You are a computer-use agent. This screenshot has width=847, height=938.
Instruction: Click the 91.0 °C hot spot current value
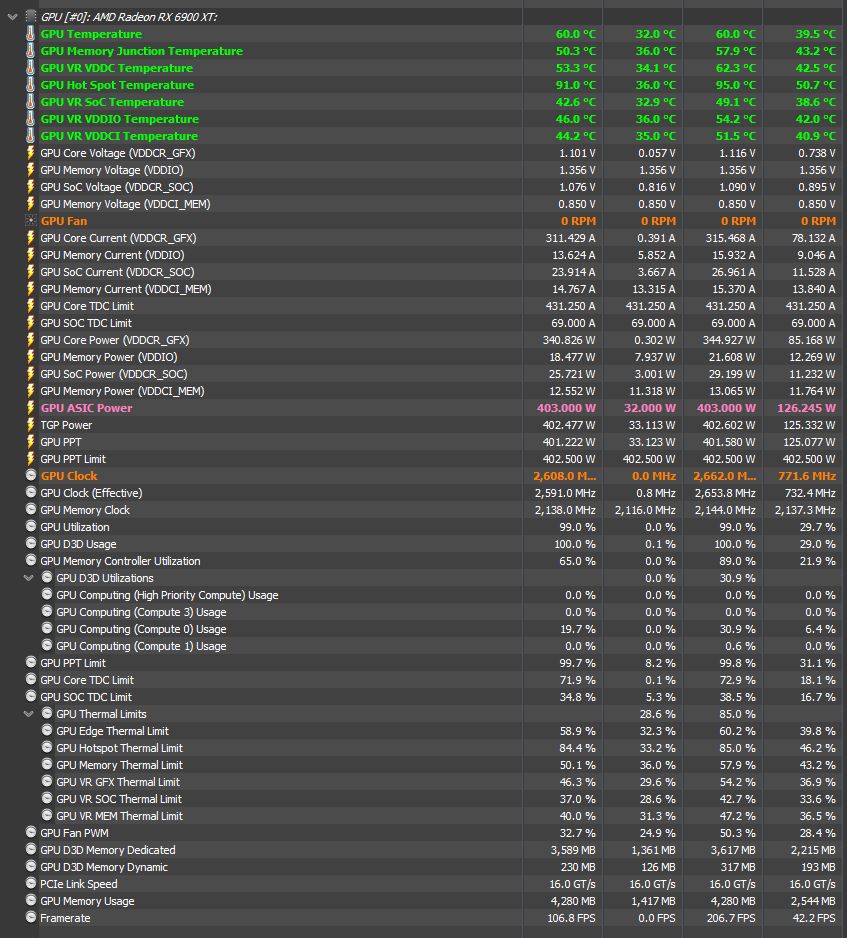point(575,85)
